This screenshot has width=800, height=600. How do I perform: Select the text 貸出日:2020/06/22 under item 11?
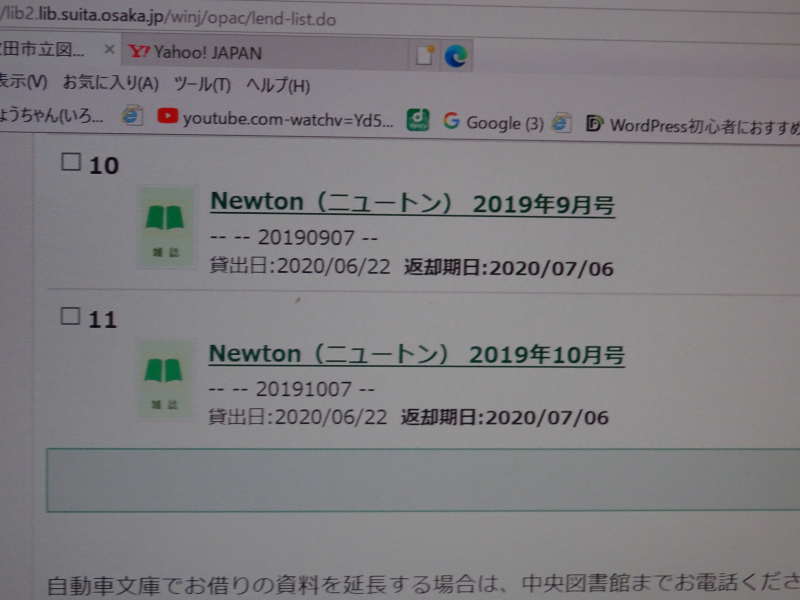pyautogui.click(x=297, y=417)
